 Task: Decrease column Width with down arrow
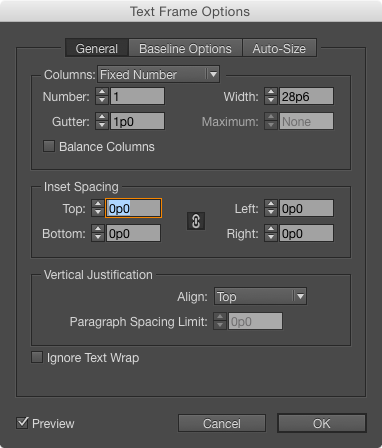(x=271, y=100)
